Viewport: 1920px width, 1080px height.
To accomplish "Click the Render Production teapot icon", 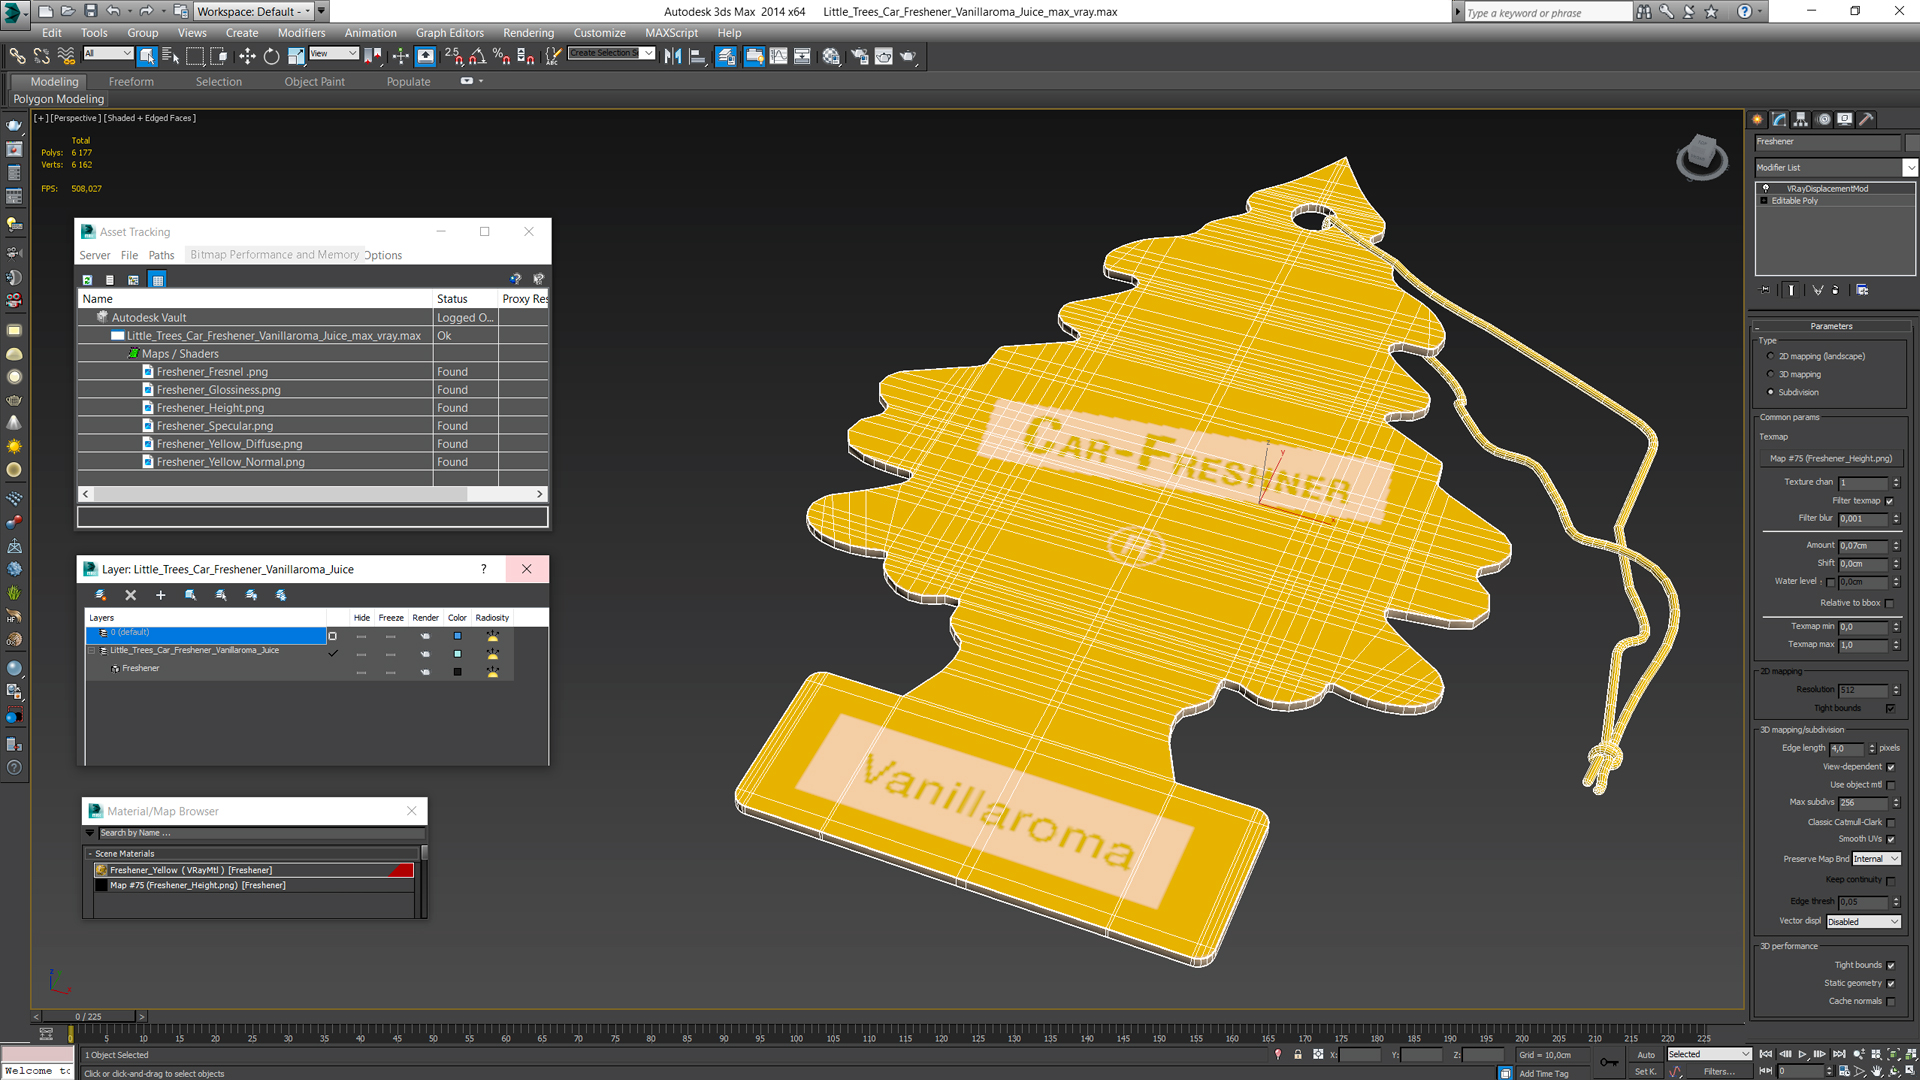I will coord(908,56).
